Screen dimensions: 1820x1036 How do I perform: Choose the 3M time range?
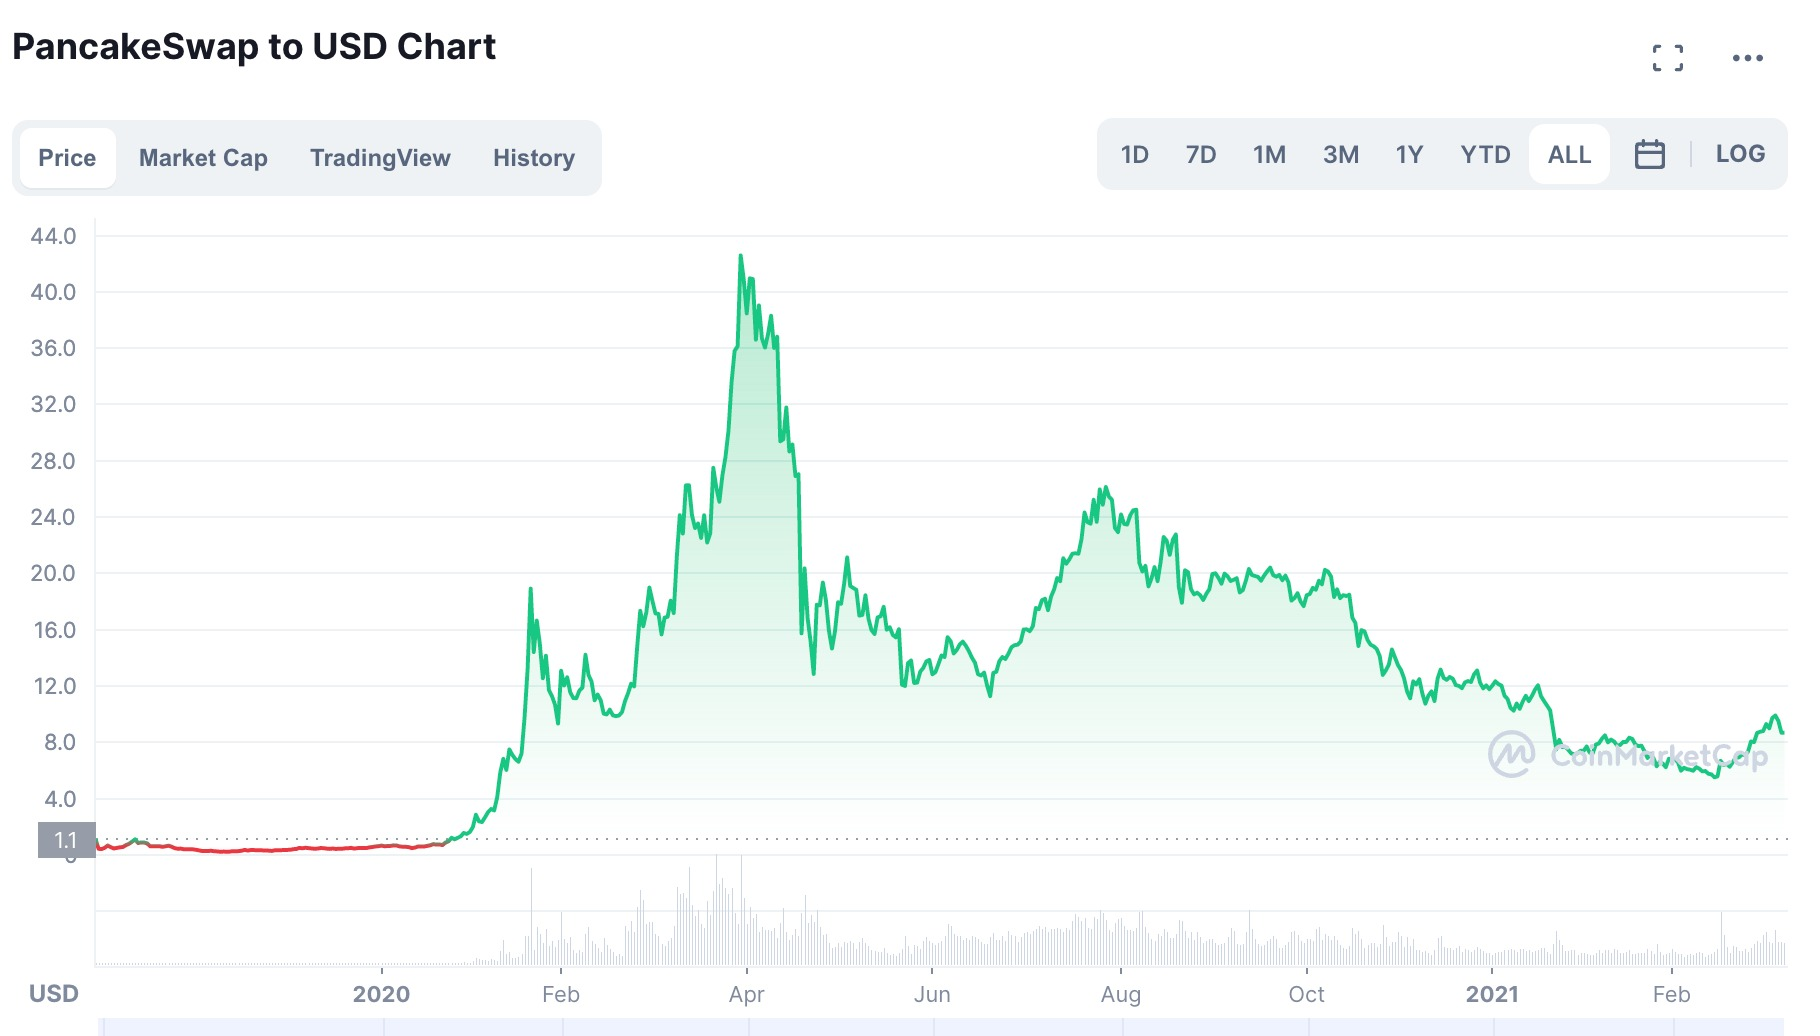(x=1340, y=155)
